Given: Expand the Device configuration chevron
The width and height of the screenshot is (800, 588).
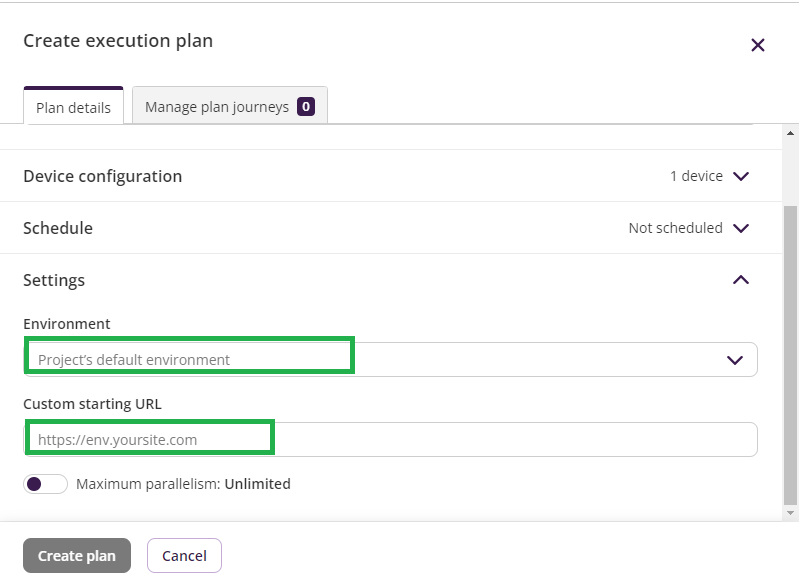Looking at the screenshot, I should click(x=741, y=176).
